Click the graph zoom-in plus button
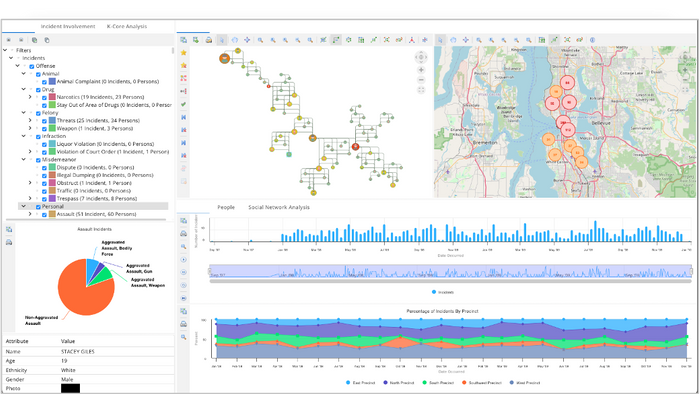This screenshot has height=394, width=700. point(421,70)
